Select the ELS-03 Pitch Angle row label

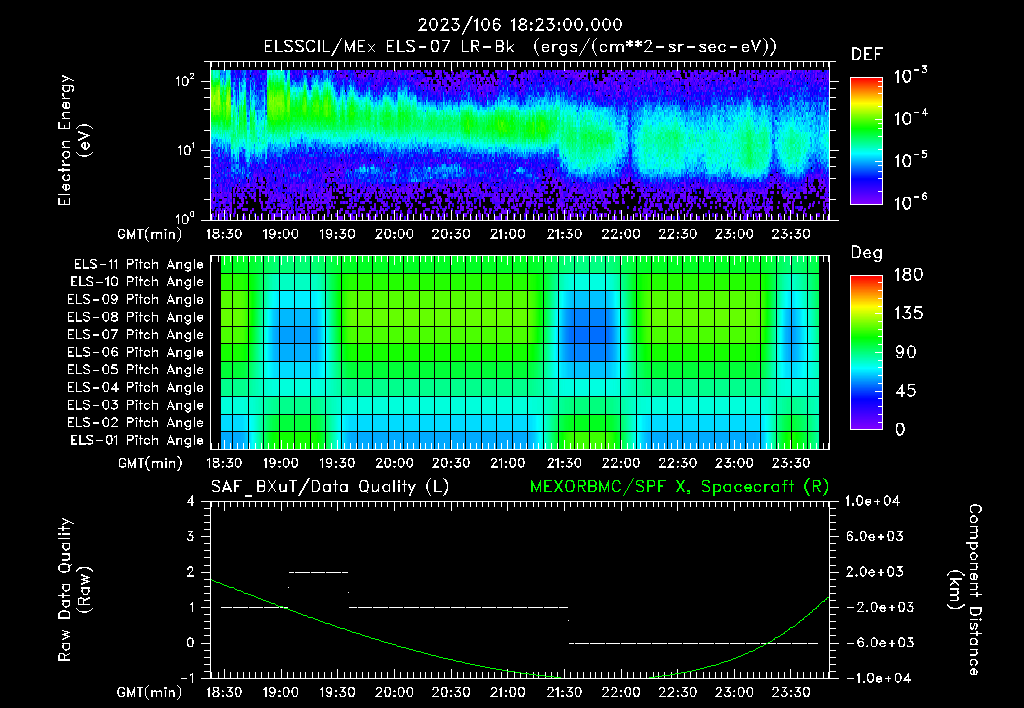[x=136, y=405]
